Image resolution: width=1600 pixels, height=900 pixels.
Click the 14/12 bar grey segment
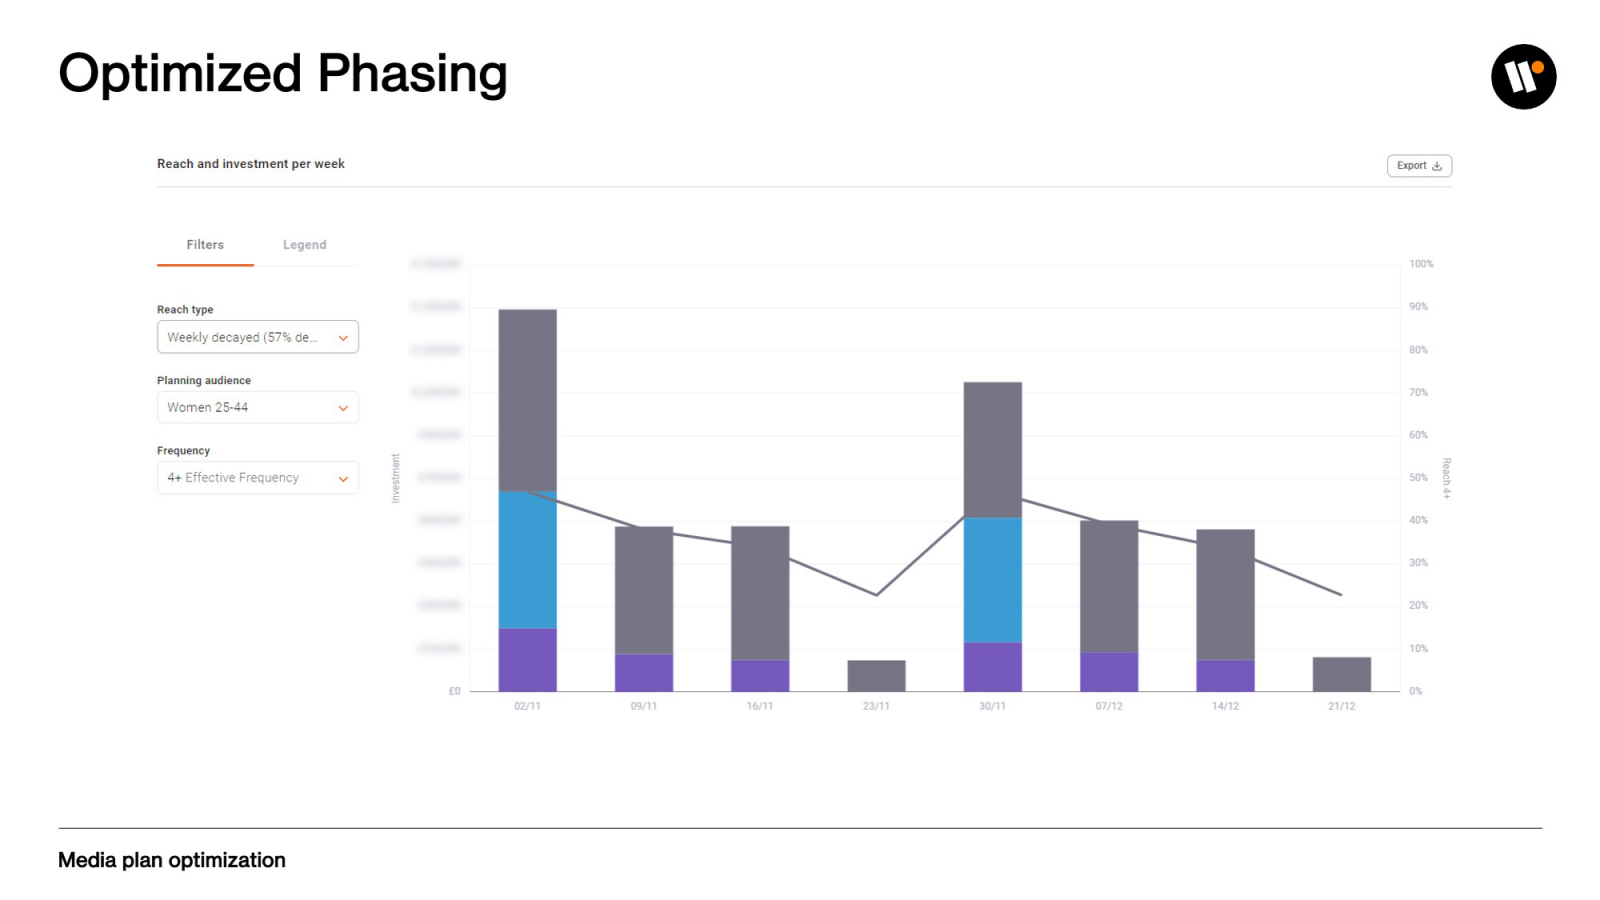pos(1225,595)
